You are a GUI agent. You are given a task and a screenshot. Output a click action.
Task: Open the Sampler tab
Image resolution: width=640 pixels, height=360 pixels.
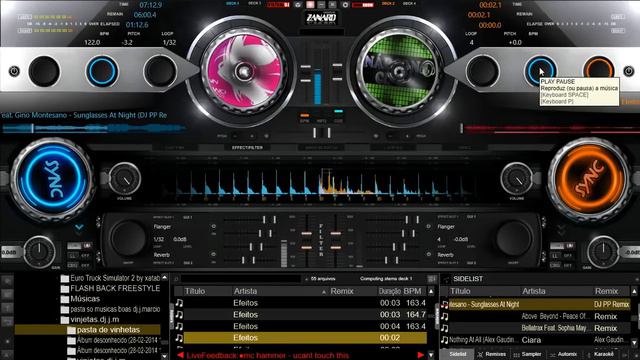(x=528, y=354)
